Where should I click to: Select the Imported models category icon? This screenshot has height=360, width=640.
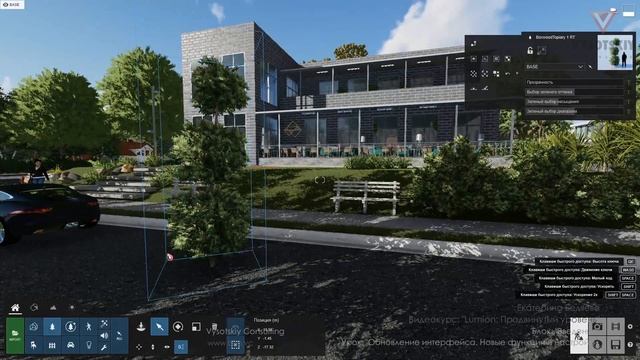pos(33,327)
